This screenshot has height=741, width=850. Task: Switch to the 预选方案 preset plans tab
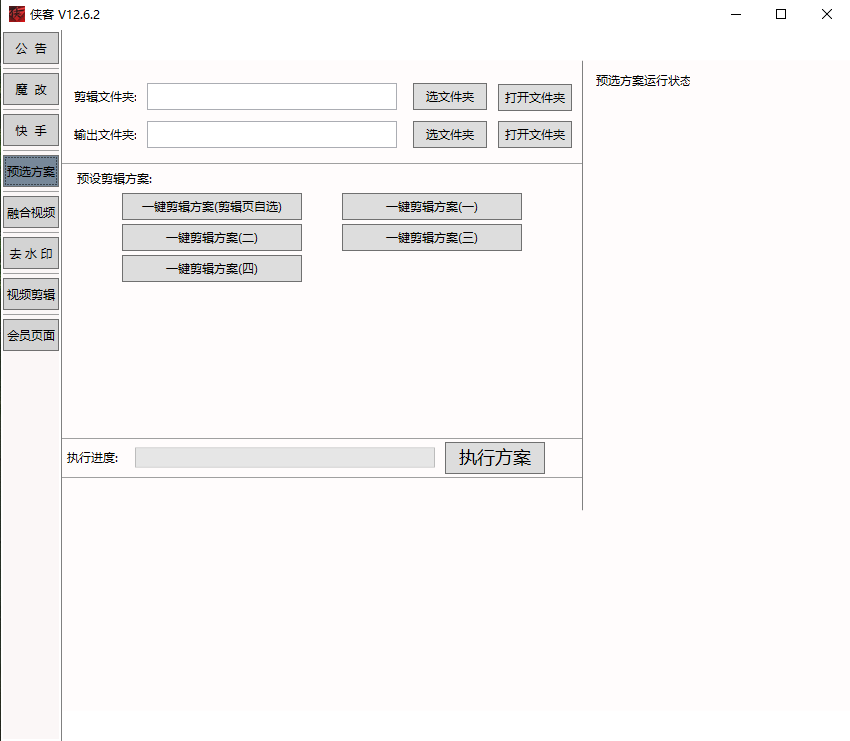click(x=31, y=171)
